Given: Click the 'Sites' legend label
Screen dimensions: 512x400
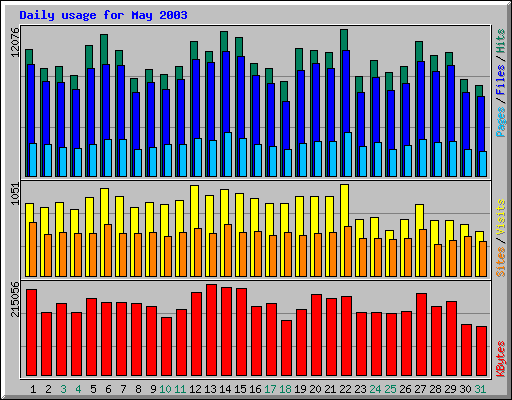Looking at the screenshot, I should coord(501,262).
